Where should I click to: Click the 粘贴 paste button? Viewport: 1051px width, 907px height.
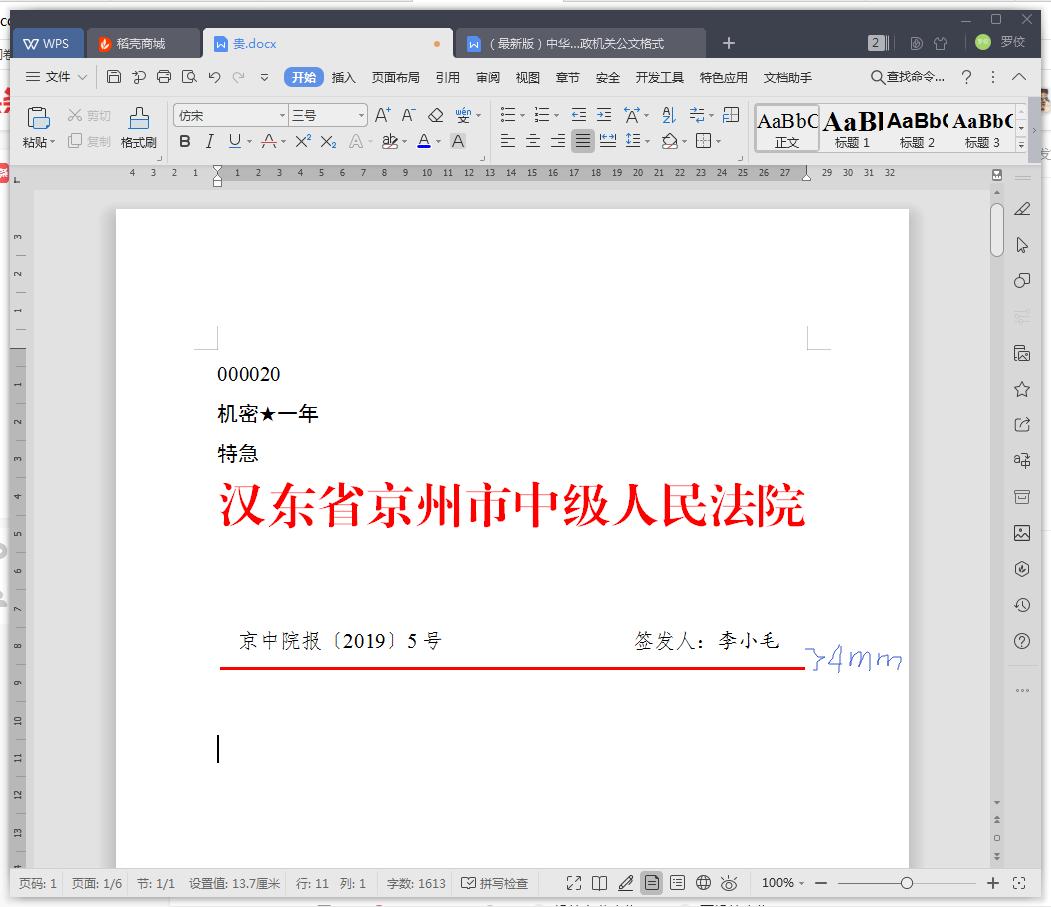pyautogui.click(x=37, y=125)
